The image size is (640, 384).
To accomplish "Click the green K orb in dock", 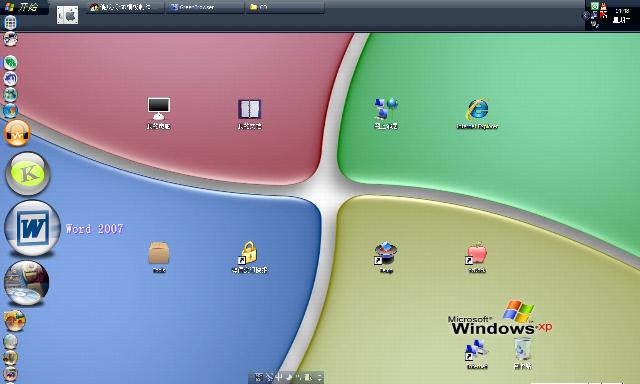I will click(28, 174).
